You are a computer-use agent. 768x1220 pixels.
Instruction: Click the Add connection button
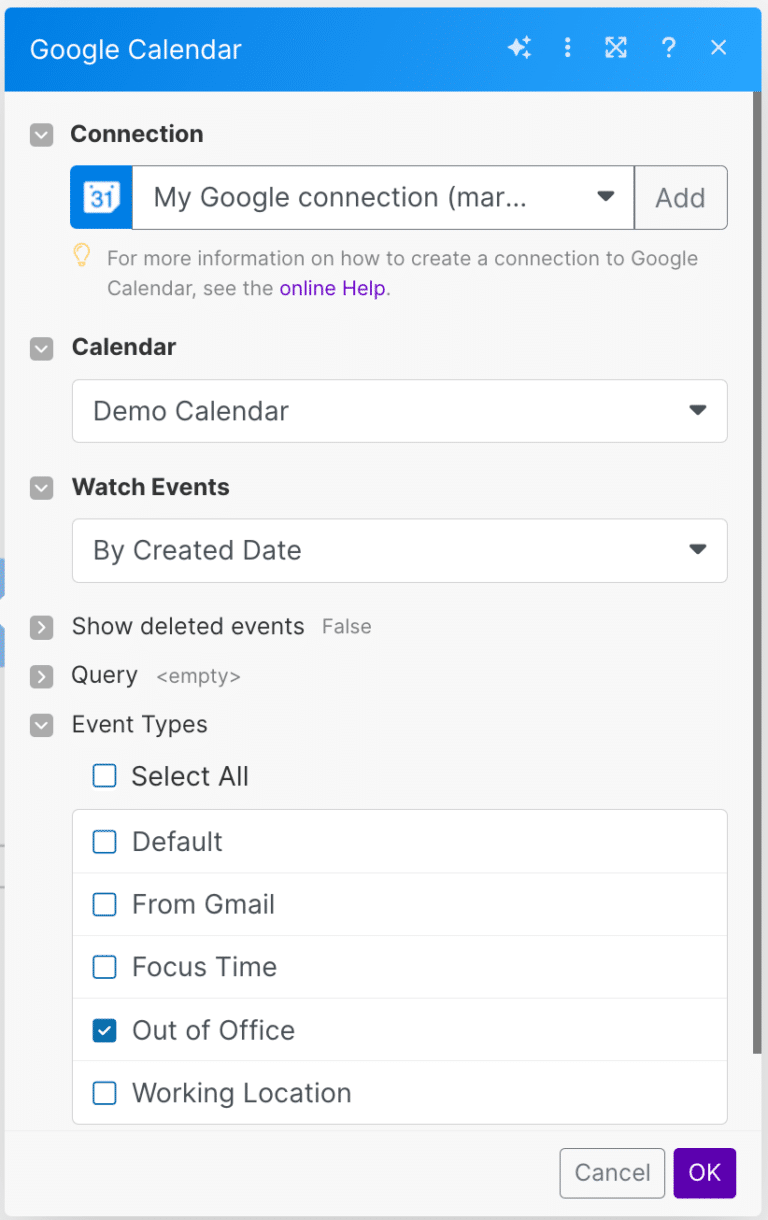pos(681,197)
